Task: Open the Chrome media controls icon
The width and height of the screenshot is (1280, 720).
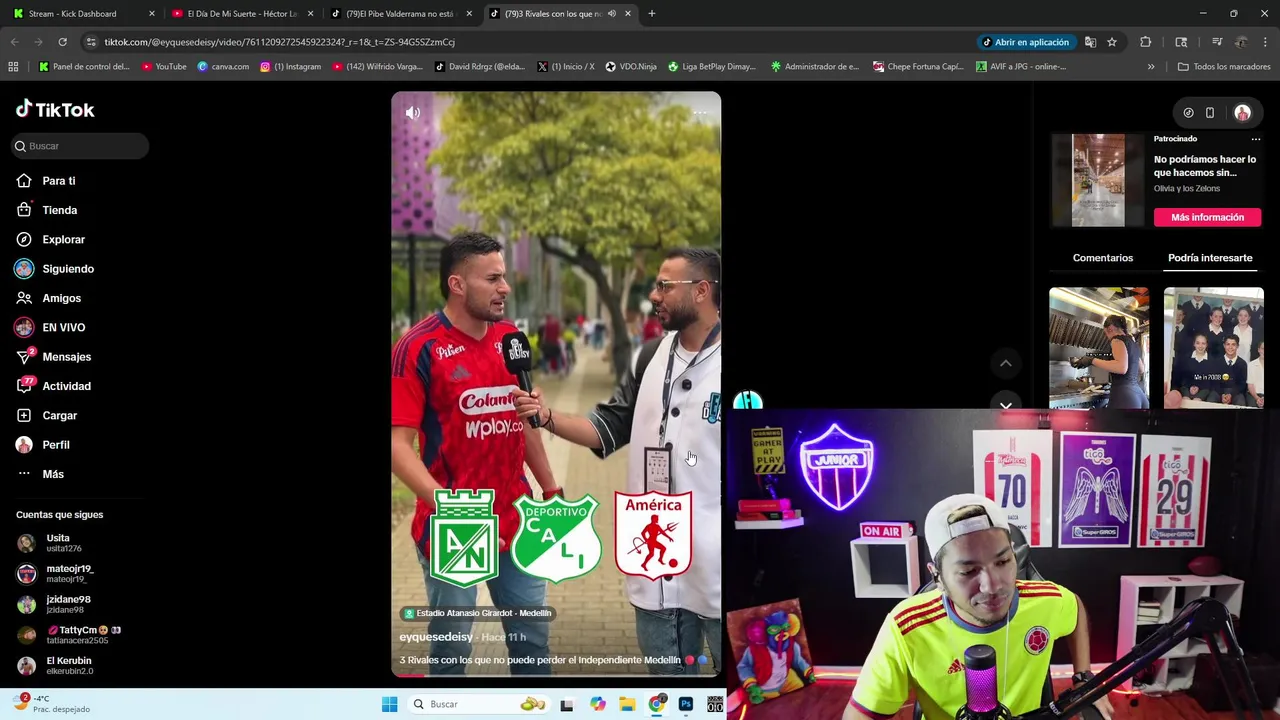Action: tap(1217, 42)
